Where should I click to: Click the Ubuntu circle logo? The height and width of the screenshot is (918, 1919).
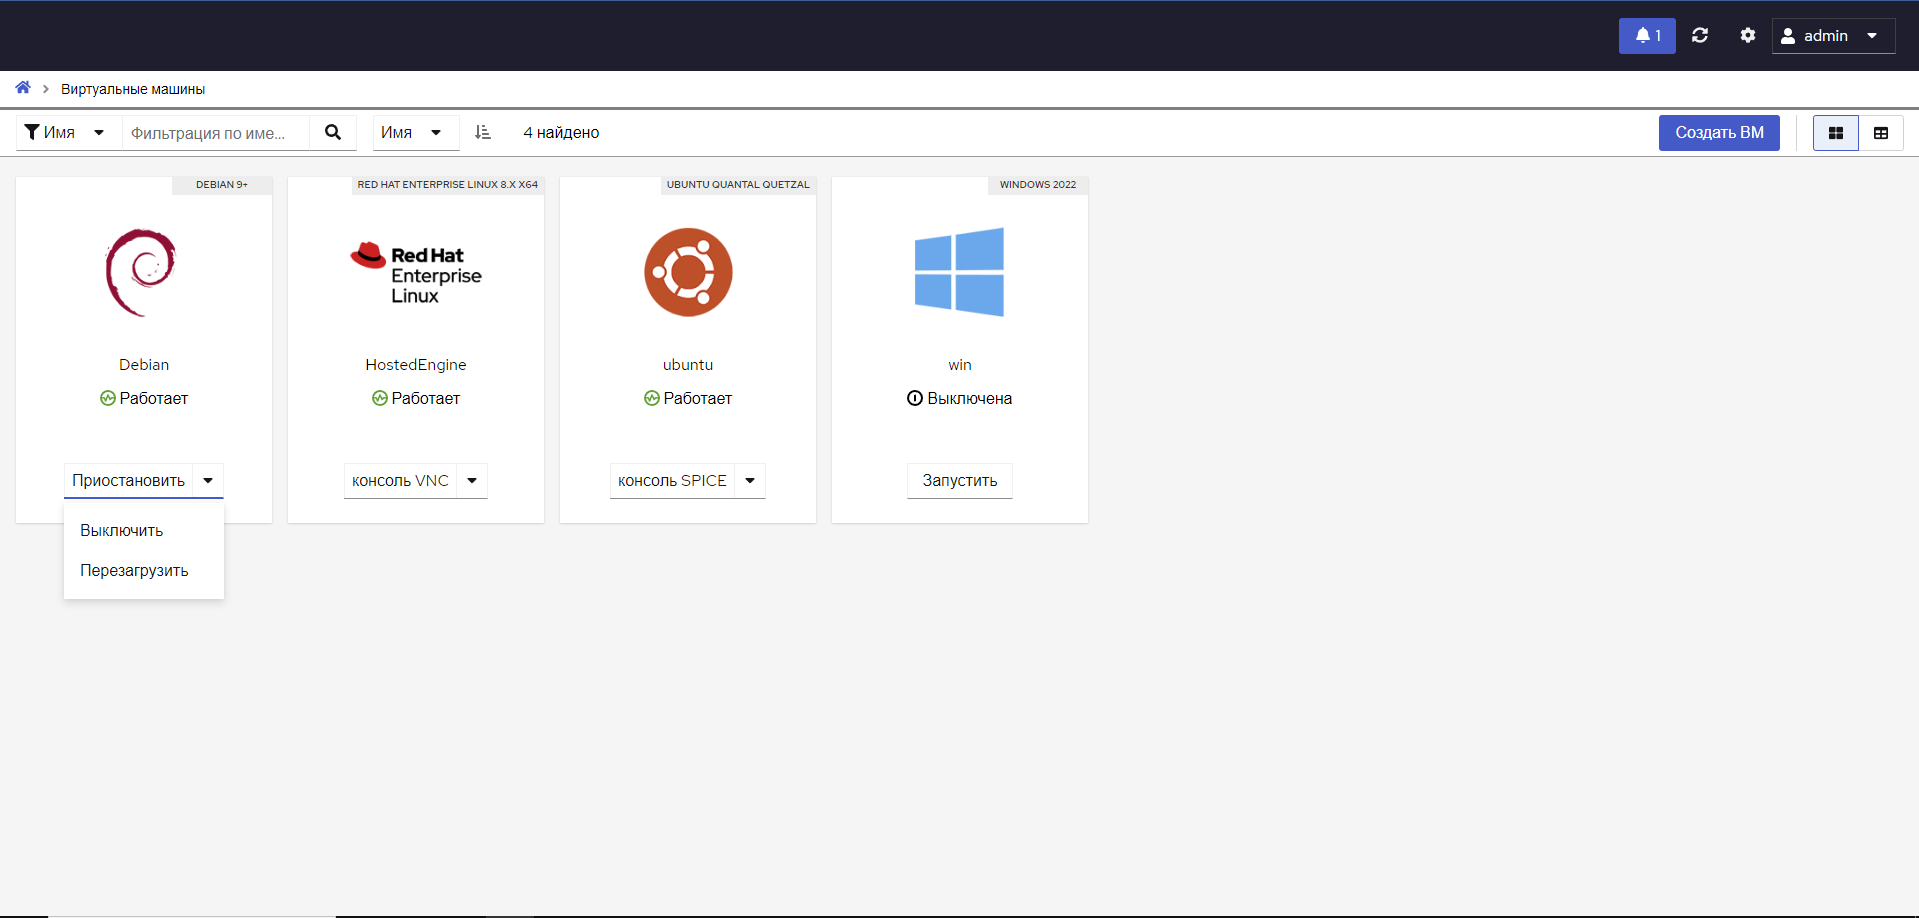tap(688, 272)
